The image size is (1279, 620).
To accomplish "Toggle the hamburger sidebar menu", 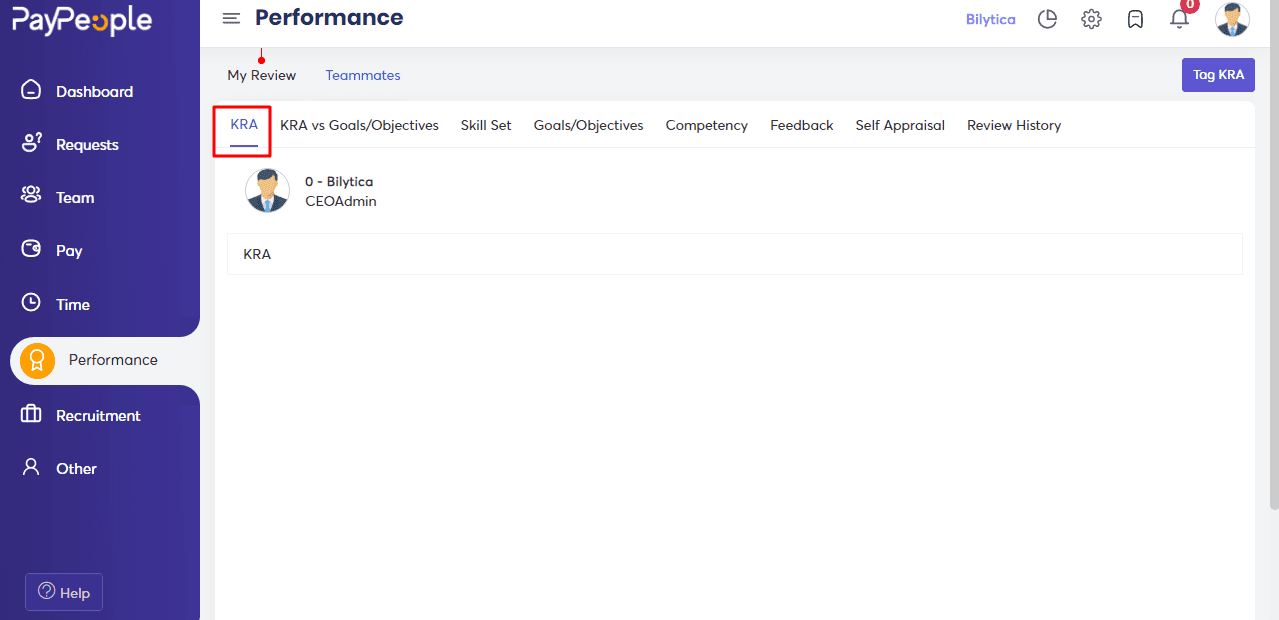I will coord(231,18).
